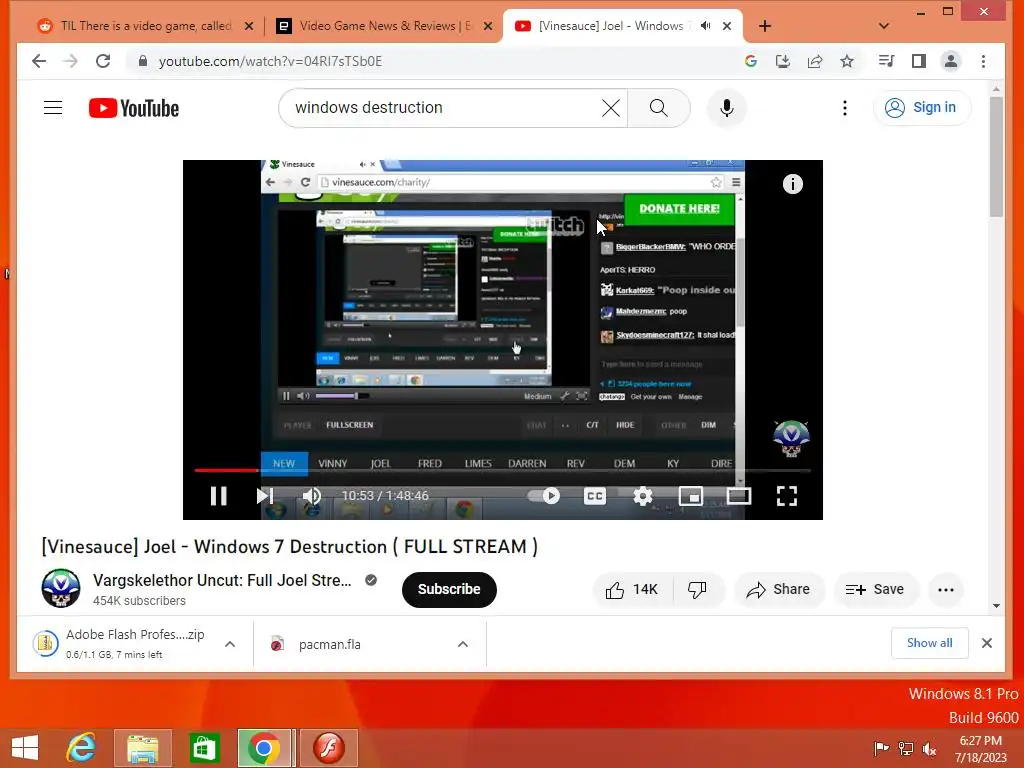Screen dimensions: 1024x768
Task: Open media controls icon in toolbar
Action: [x=886, y=61]
